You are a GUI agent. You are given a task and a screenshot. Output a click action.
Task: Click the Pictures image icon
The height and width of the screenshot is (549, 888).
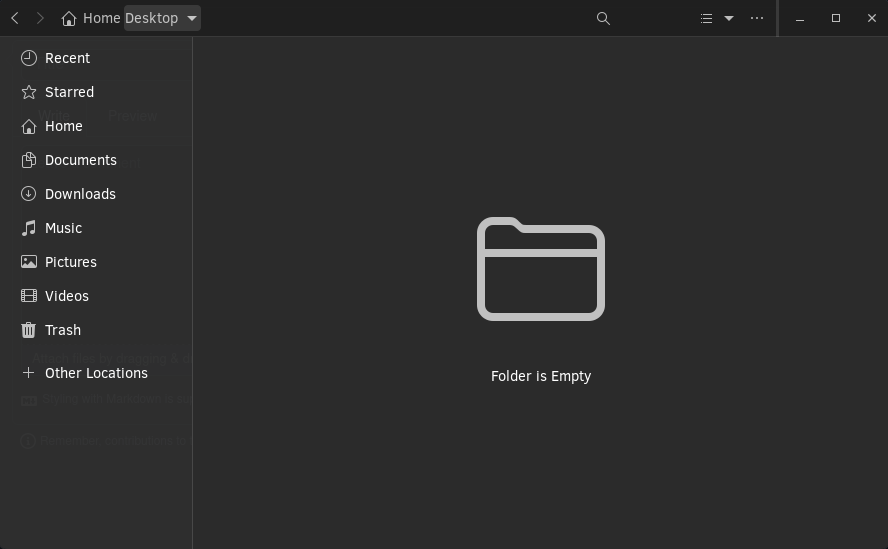[x=29, y=262]
